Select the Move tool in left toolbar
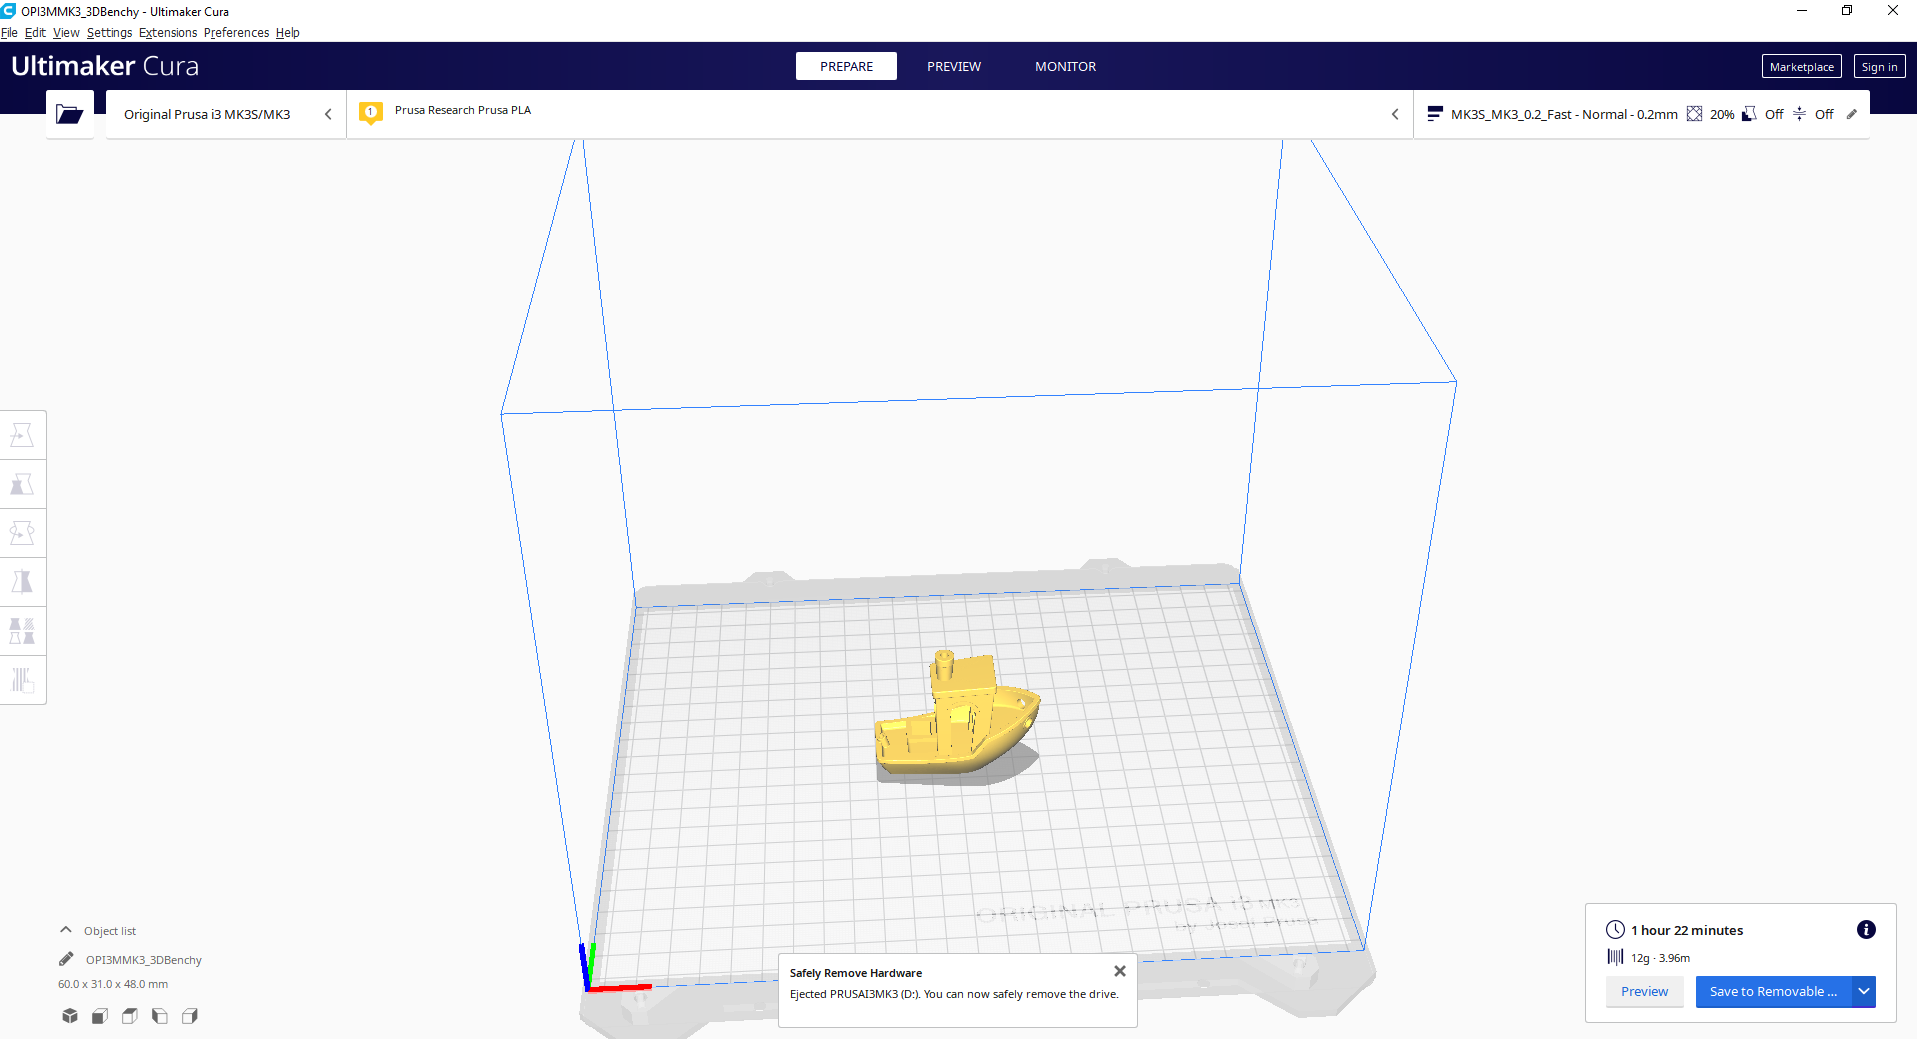The height and width of the screenshot is (1039, 1917). click(22, 435)
